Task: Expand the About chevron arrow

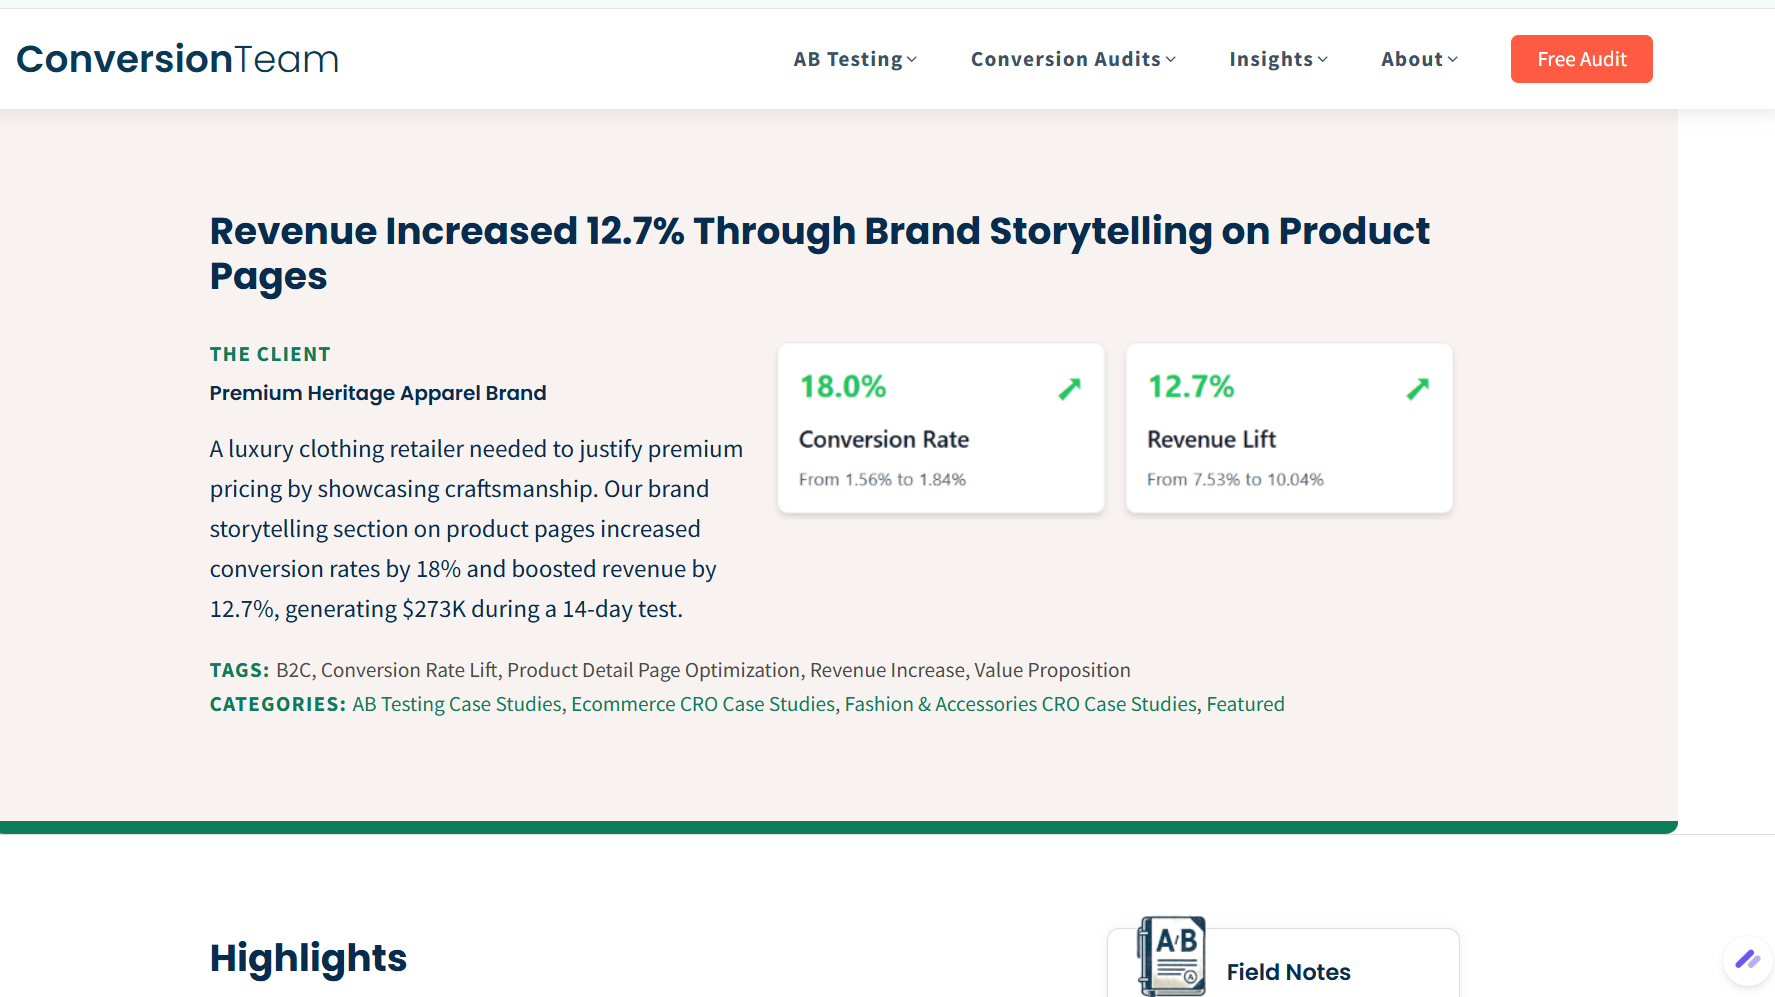Action: click(1452, 60)
